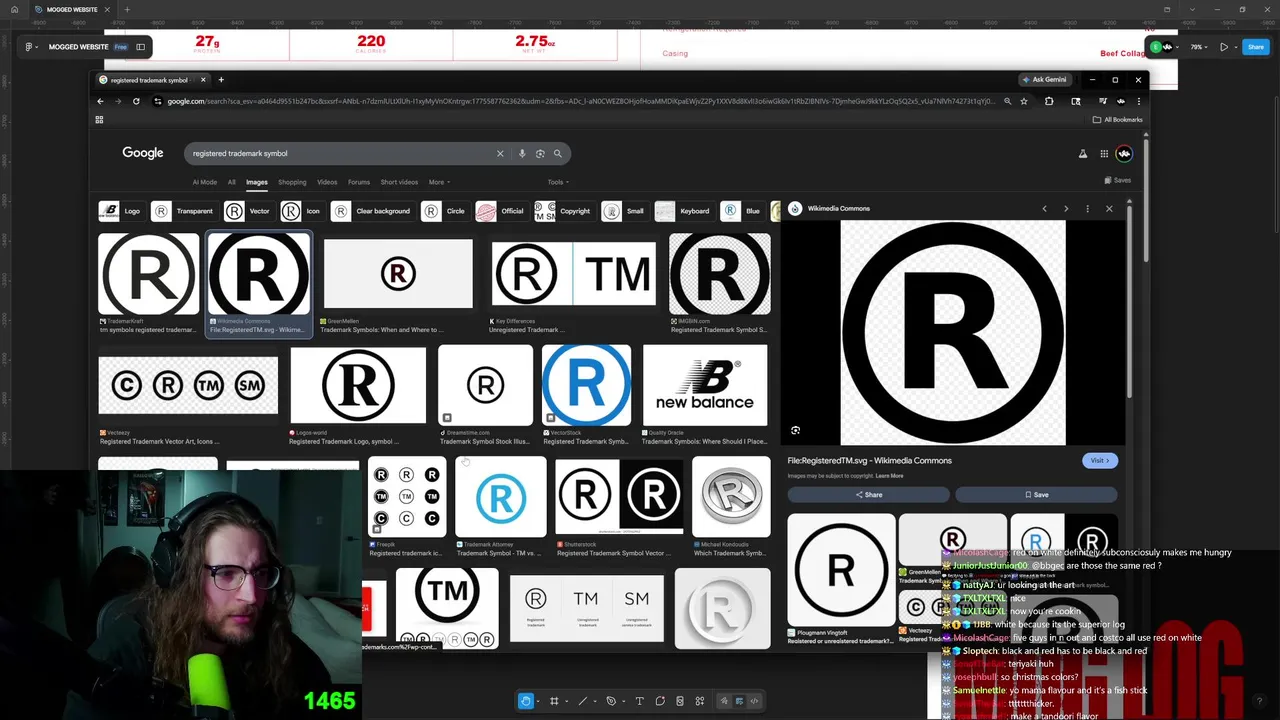Clear the Google search text
Screen dimensions: 1280x720
coord(500,153)
